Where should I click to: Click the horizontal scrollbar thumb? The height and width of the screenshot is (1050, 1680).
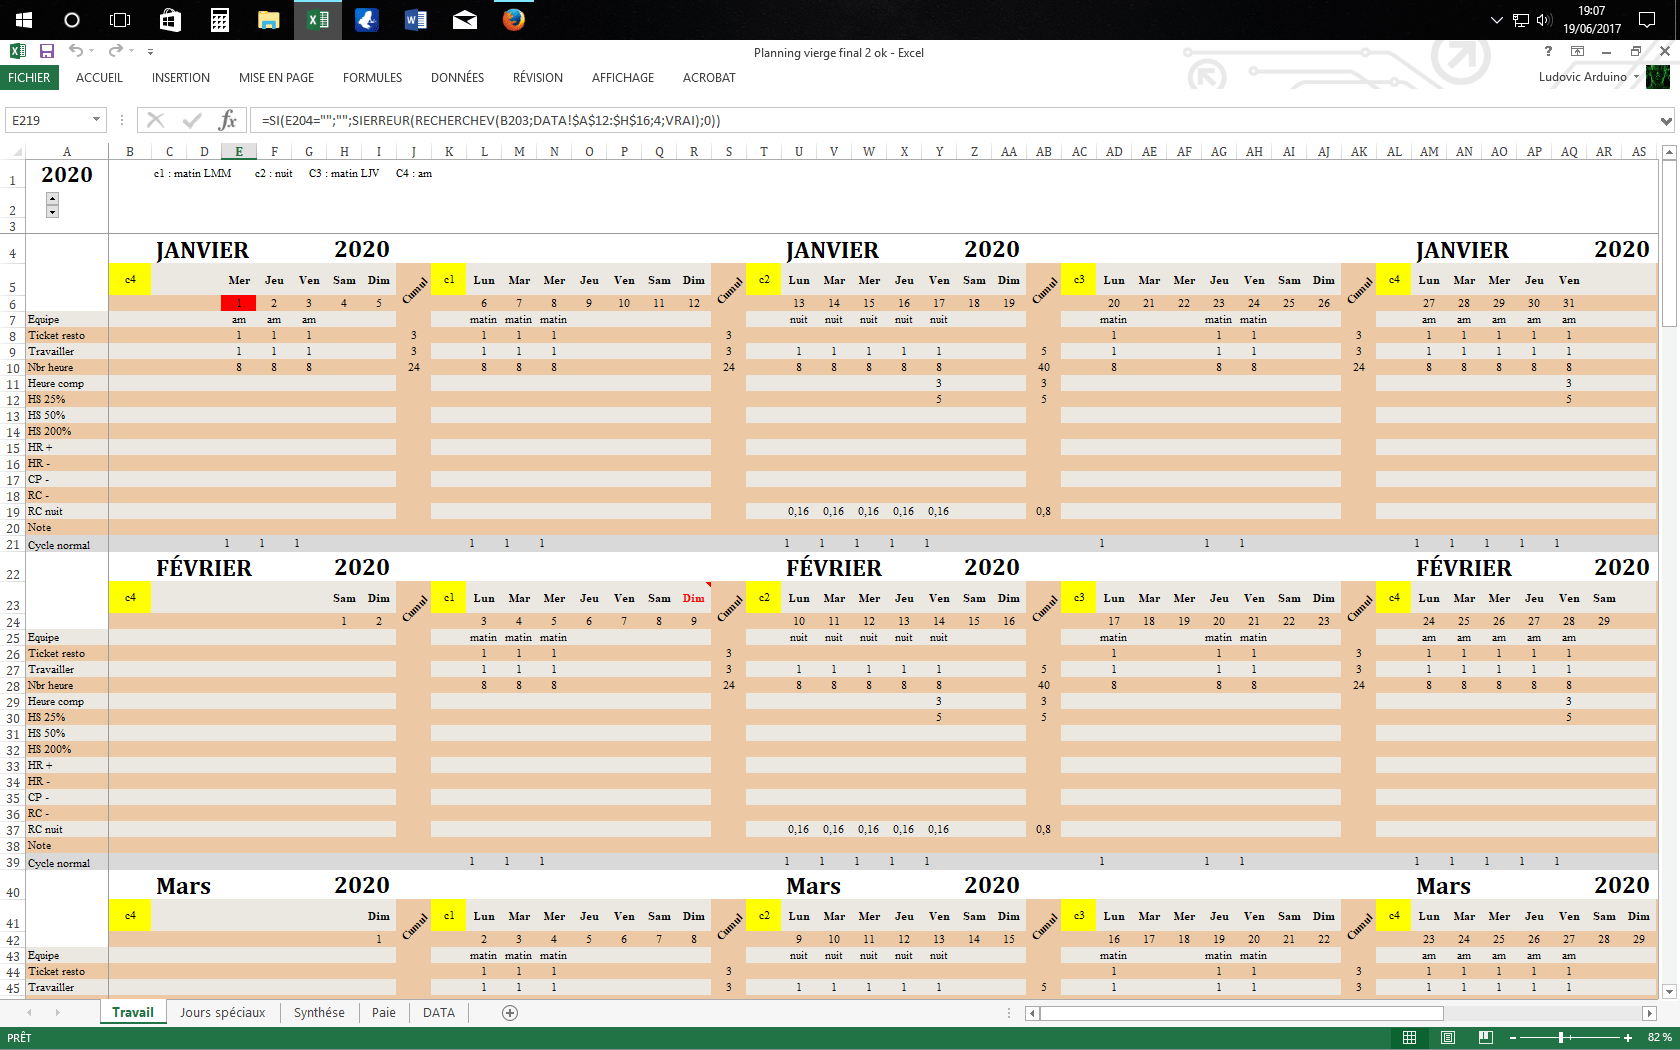[x=1241, y=1013]
